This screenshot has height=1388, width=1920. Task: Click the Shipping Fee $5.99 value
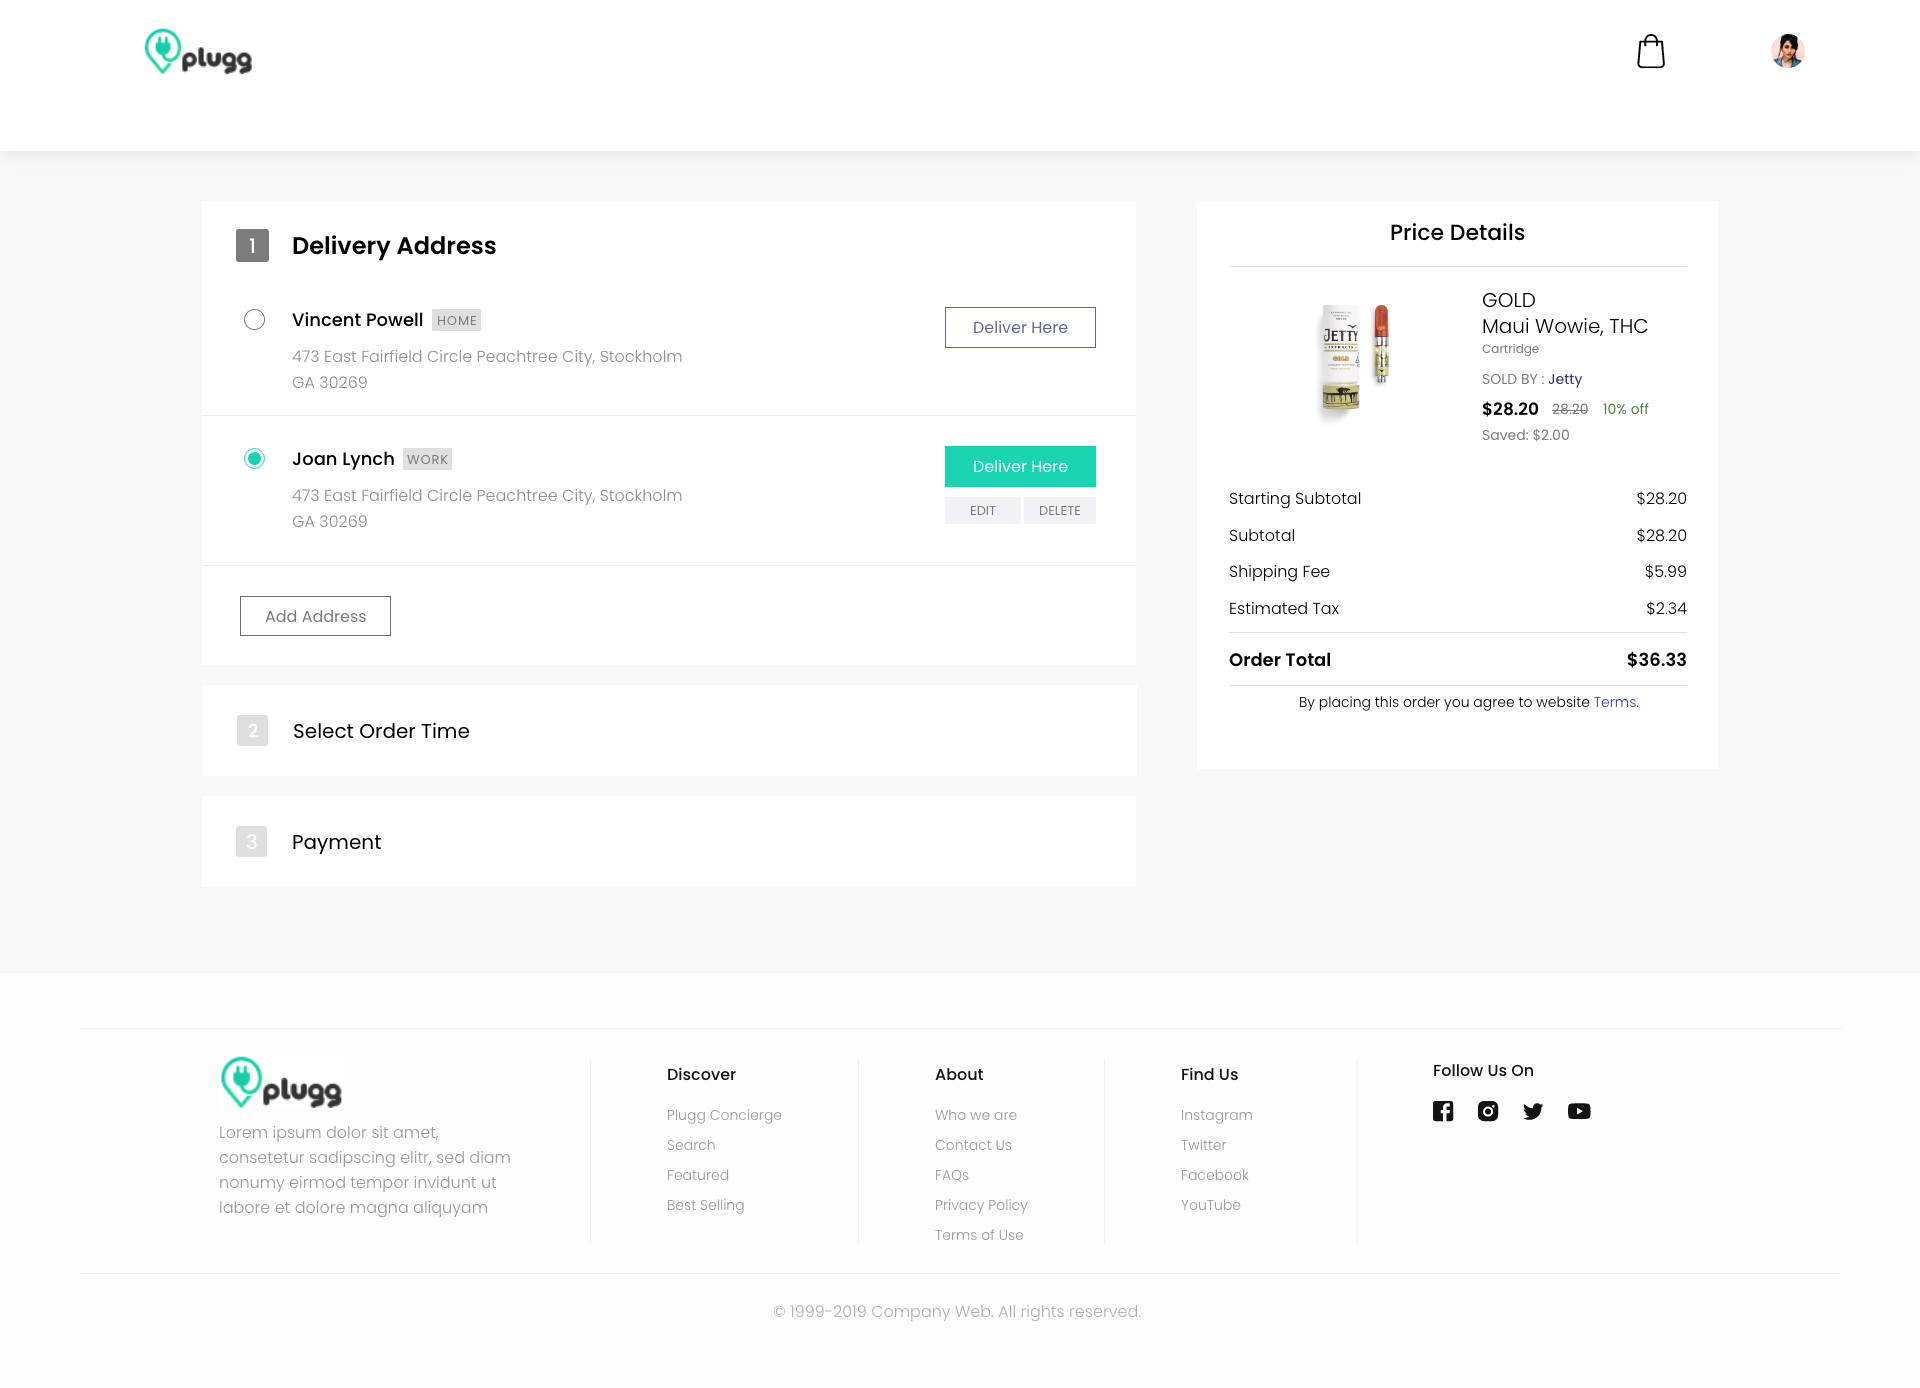1665,572
